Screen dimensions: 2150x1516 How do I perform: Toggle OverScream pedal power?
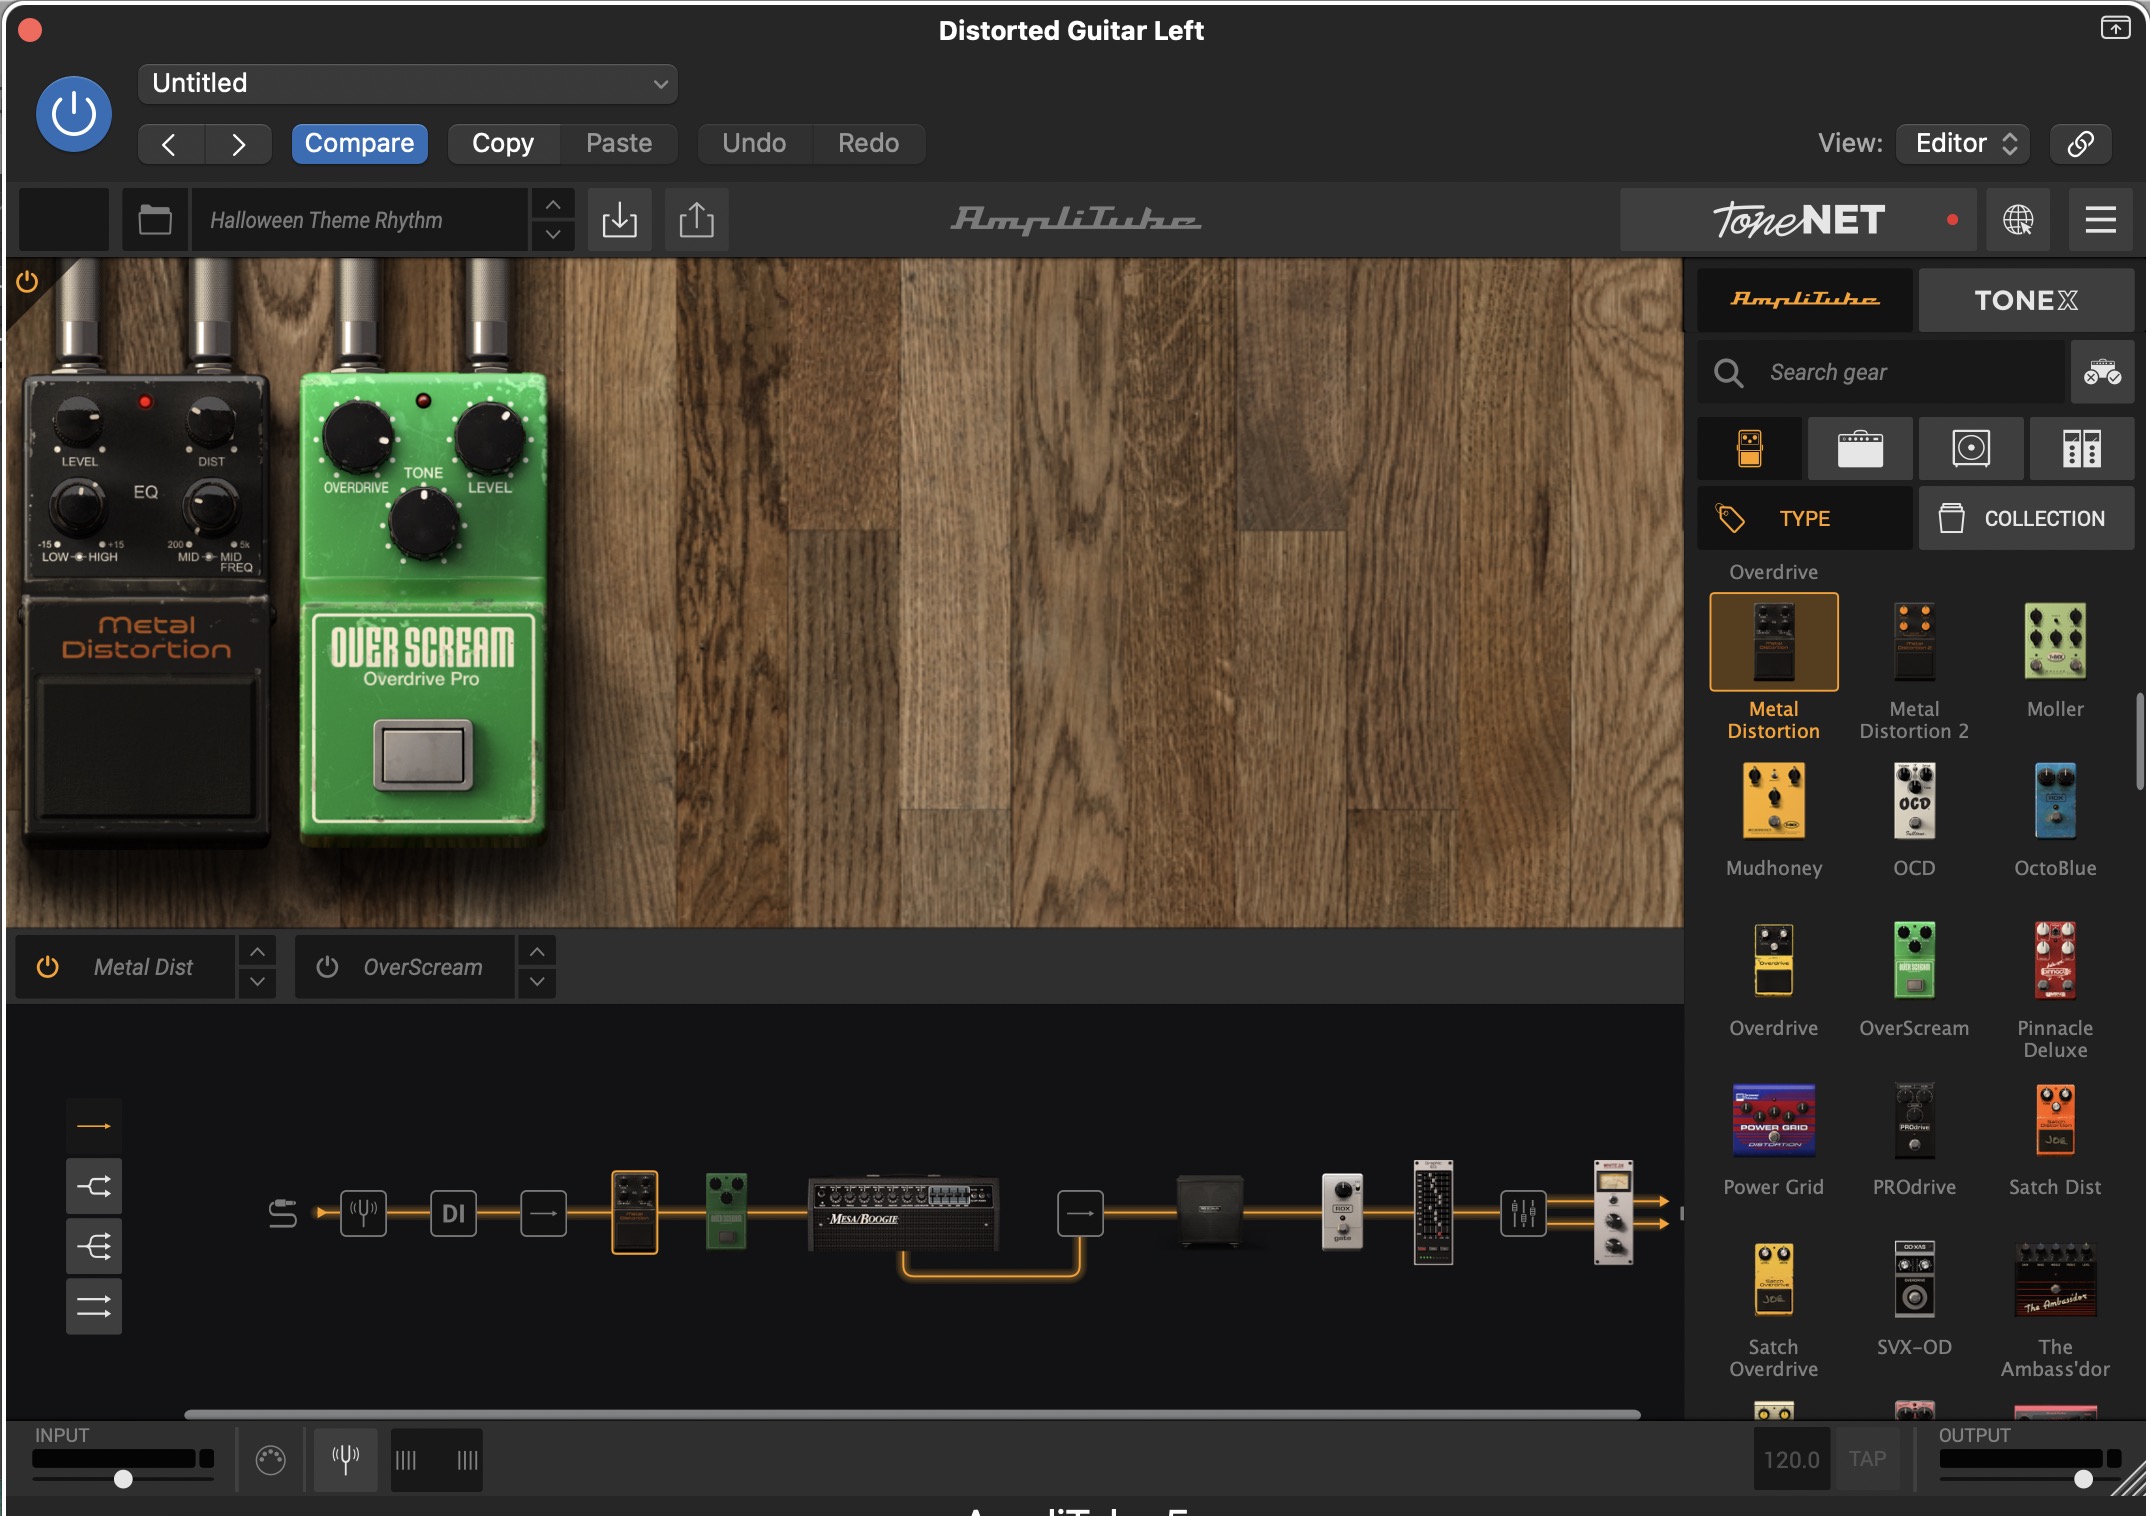pyautogui.click(x=327, y=967)
